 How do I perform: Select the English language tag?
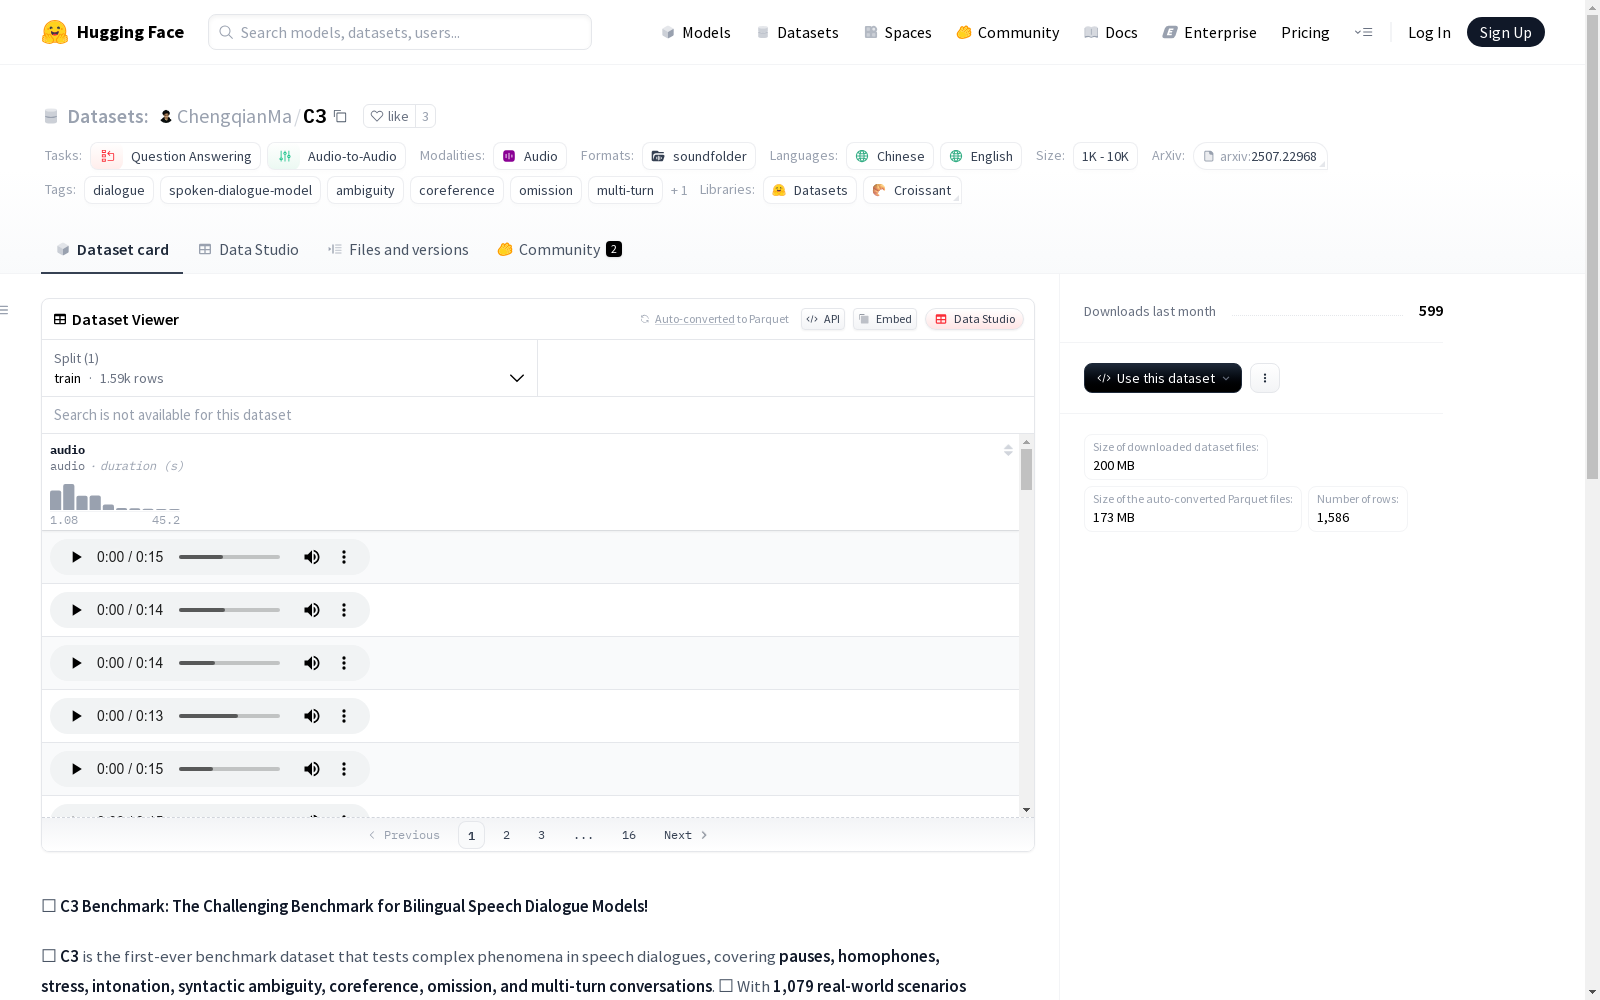pos(981,156)
